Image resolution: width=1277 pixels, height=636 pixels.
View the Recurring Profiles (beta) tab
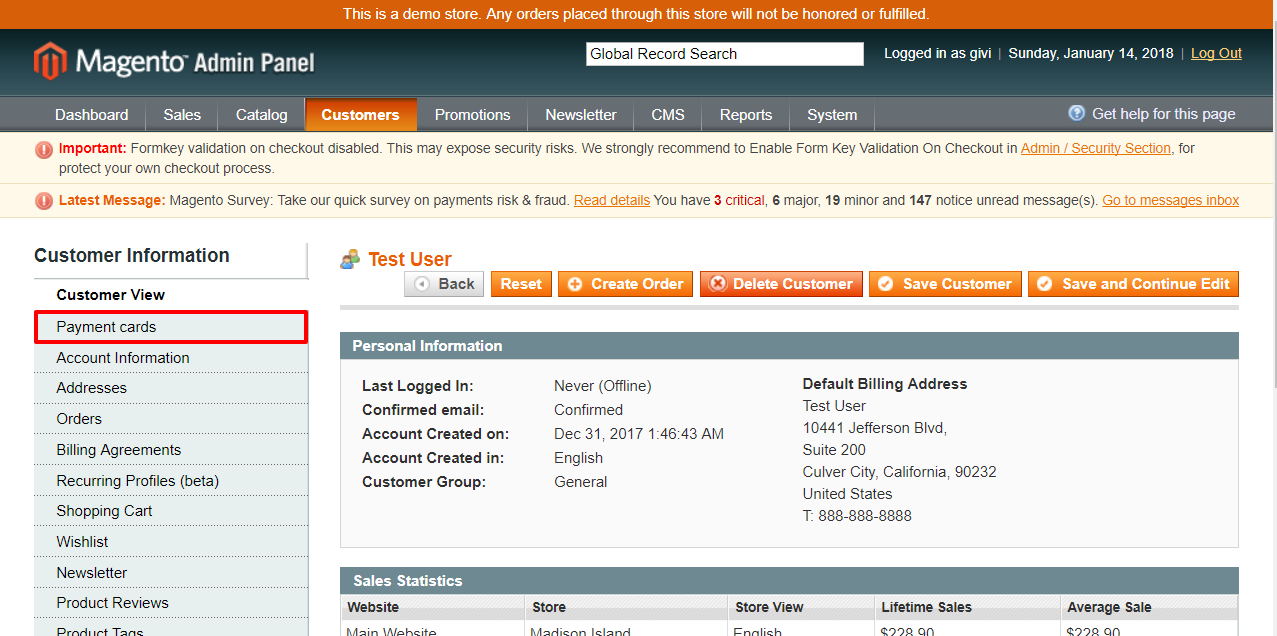pos(170,481)
